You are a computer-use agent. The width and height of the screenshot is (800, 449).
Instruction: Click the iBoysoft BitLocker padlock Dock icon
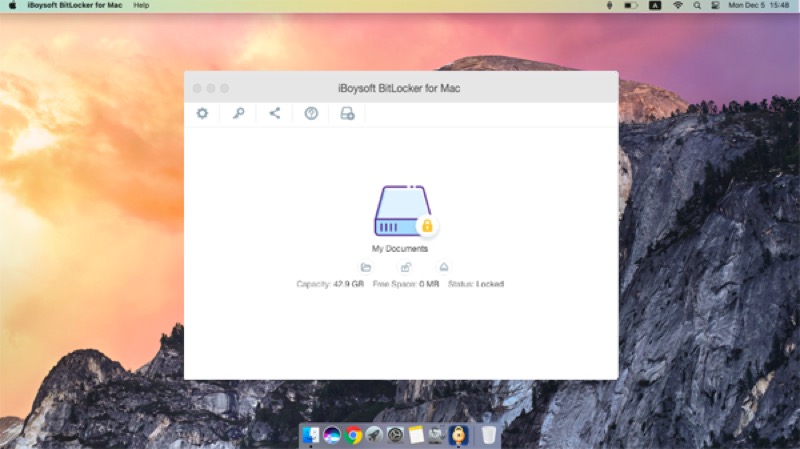(458, 435)
